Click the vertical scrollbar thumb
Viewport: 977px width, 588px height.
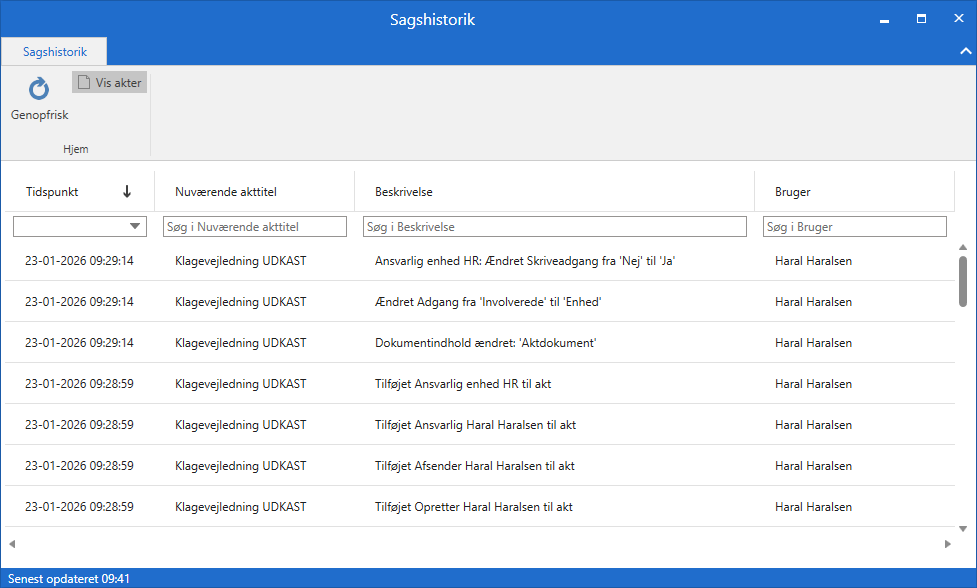[963, 282]
